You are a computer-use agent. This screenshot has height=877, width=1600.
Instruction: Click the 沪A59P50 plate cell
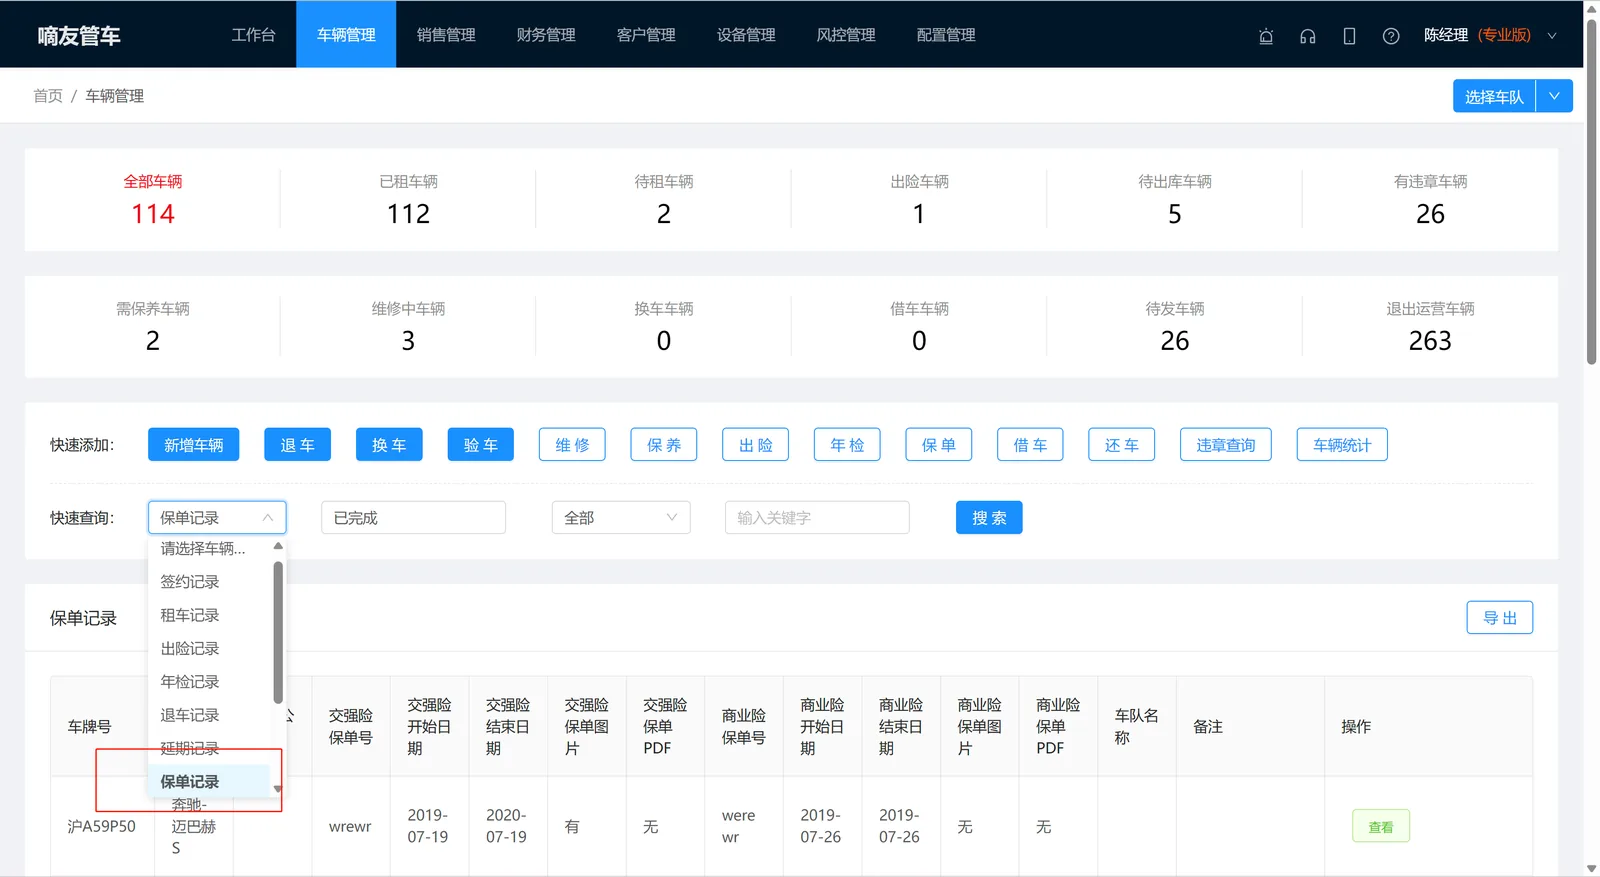[x=101, y=826]
